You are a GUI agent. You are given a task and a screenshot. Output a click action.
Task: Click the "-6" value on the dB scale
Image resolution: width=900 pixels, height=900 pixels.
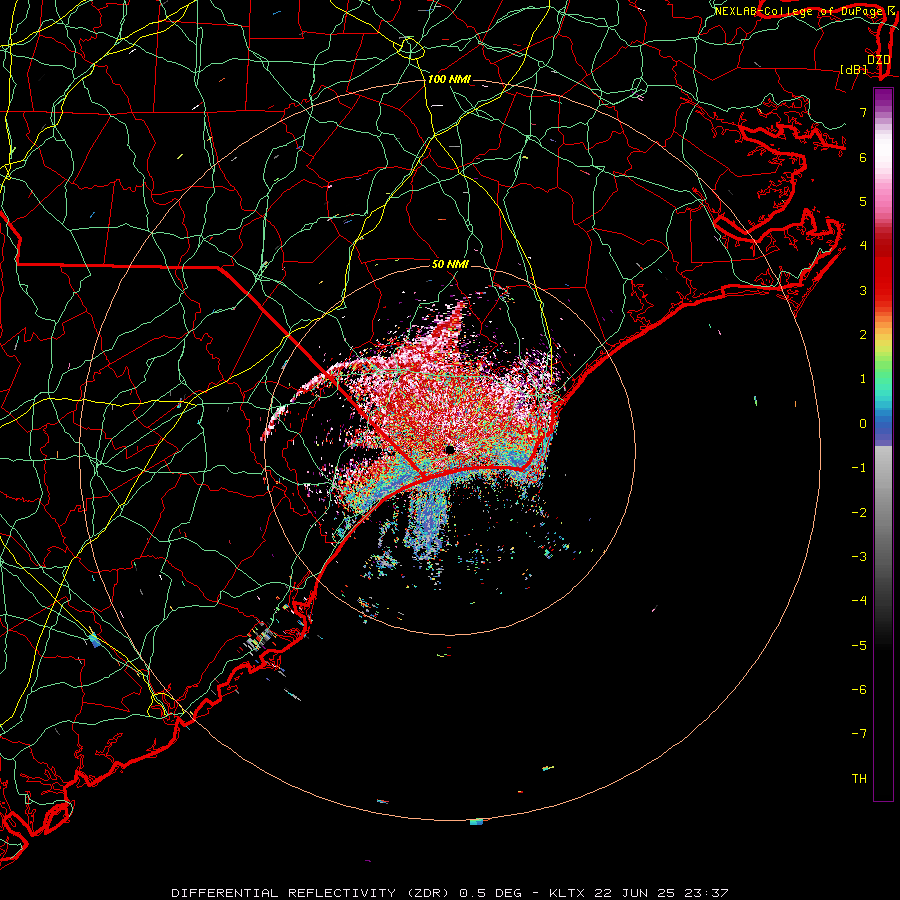coord(859,690)
